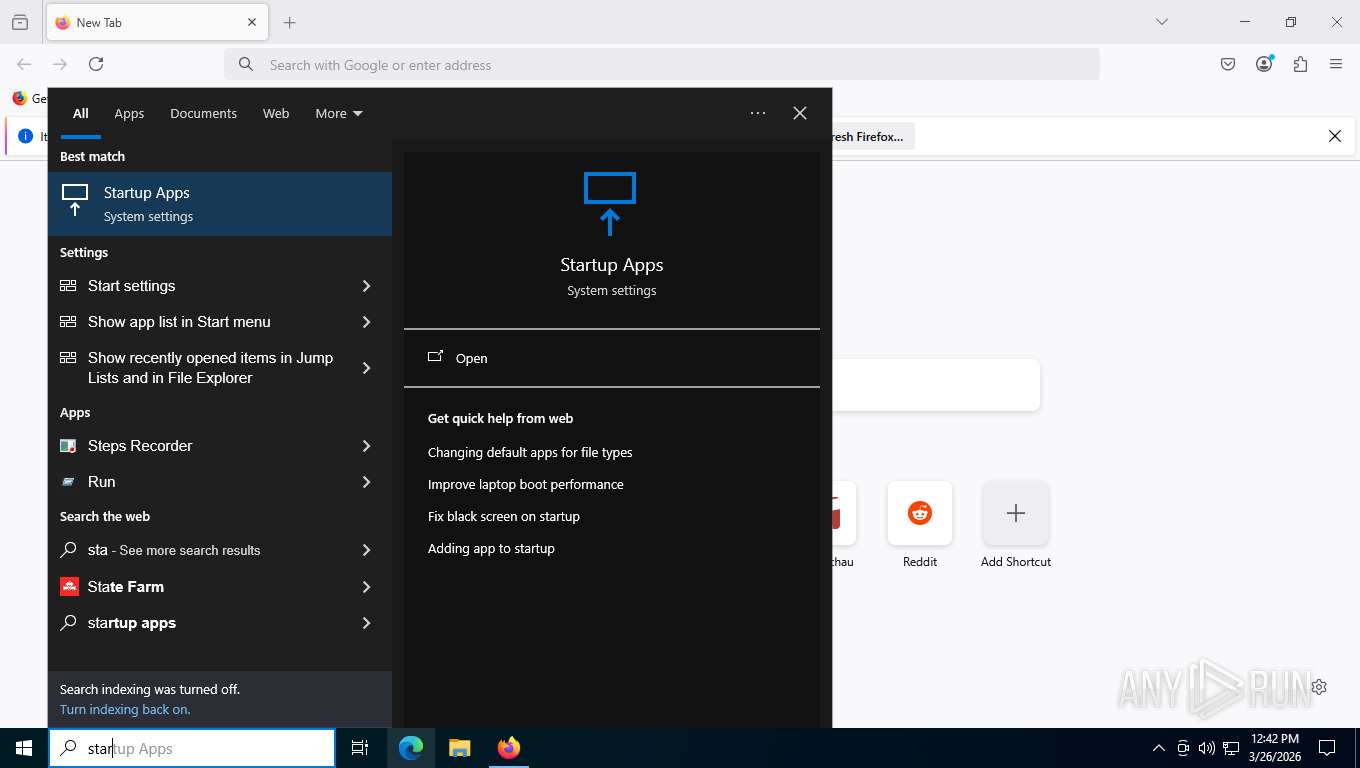Viewport: 1360px width, 768px height.
Task: Open new tab personalize gear icon
Action: [x=1319, y=687]
